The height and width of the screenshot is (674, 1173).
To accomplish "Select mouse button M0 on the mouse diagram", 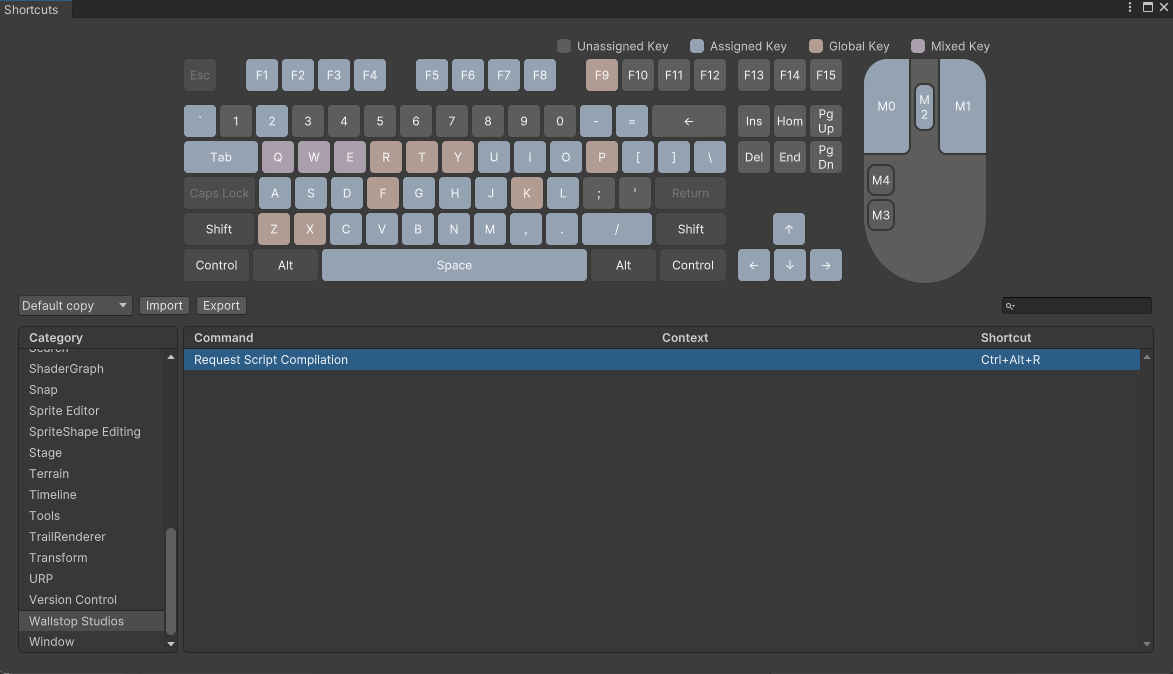I will (885, 105).
